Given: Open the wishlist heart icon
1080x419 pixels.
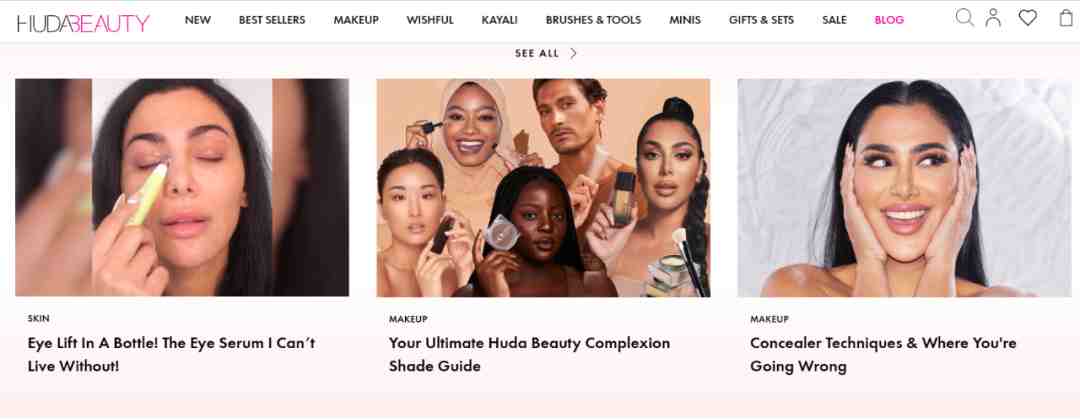Looking at the screenshot, I should point(1028,18).
